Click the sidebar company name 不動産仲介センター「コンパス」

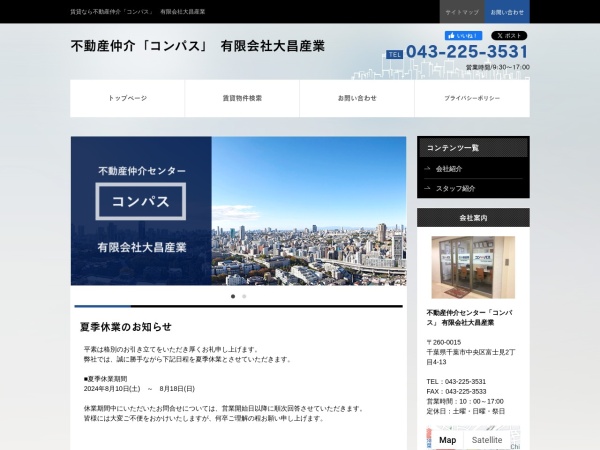470,318
